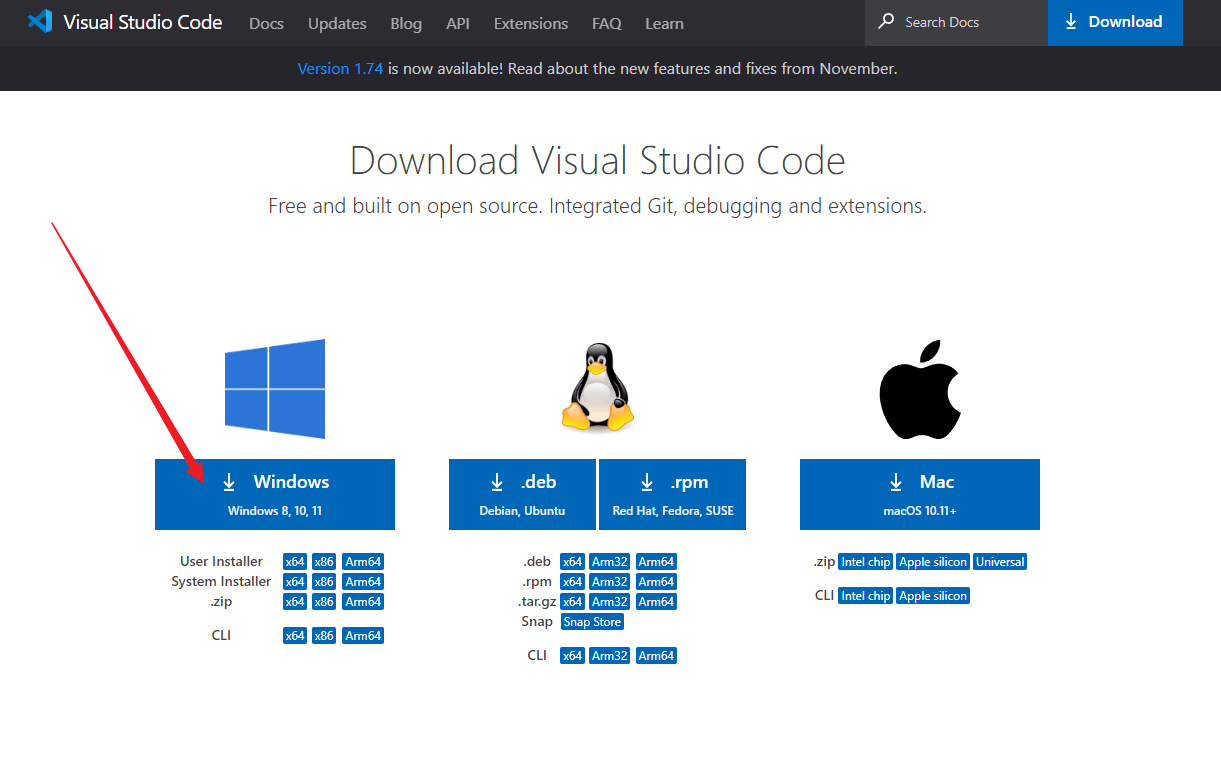
Task: Open the FAQ nav link
Action: (x=607, y=23)
